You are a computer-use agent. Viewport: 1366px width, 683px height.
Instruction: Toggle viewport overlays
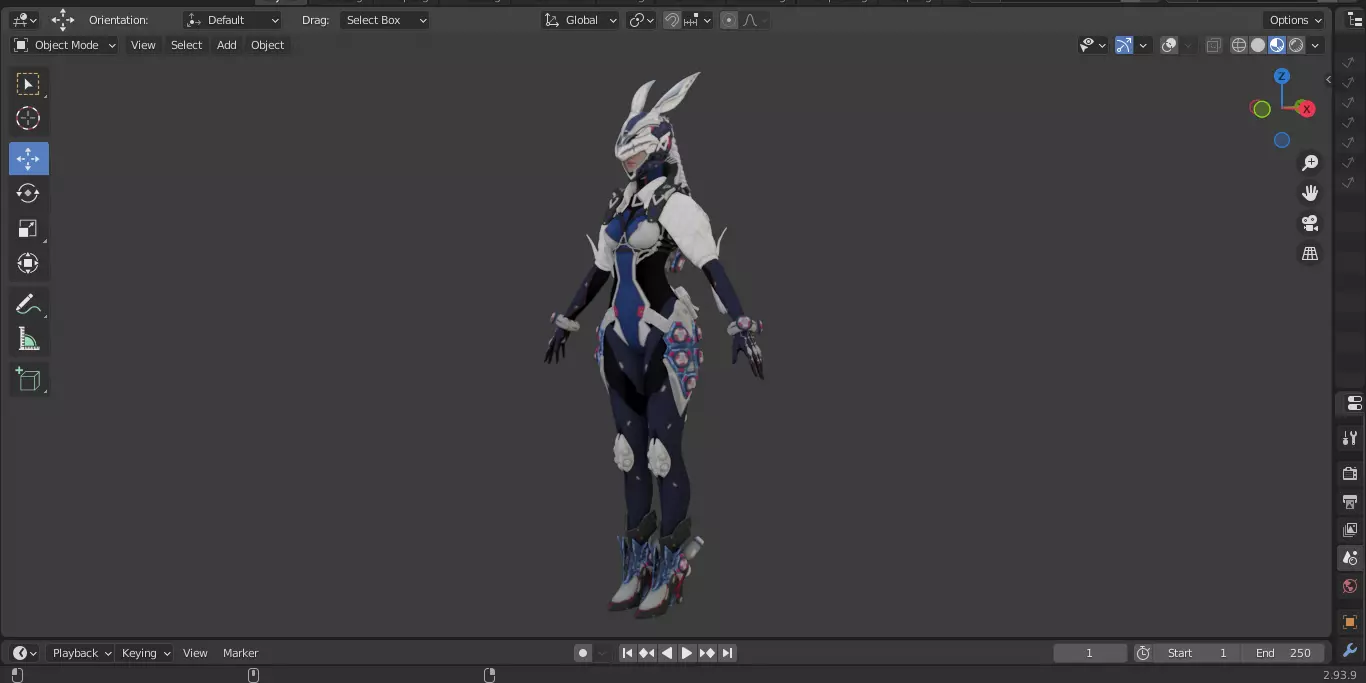(1169, 45)
